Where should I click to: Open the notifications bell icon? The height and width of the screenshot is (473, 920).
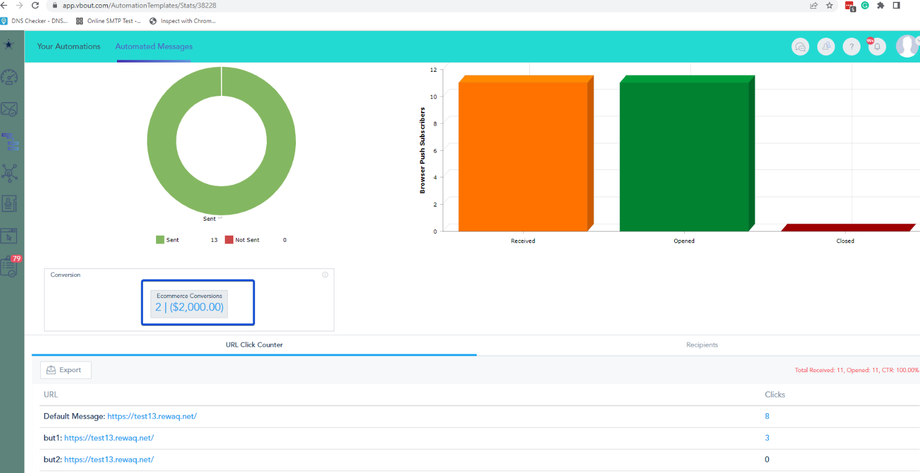click(x=877, y=47)
